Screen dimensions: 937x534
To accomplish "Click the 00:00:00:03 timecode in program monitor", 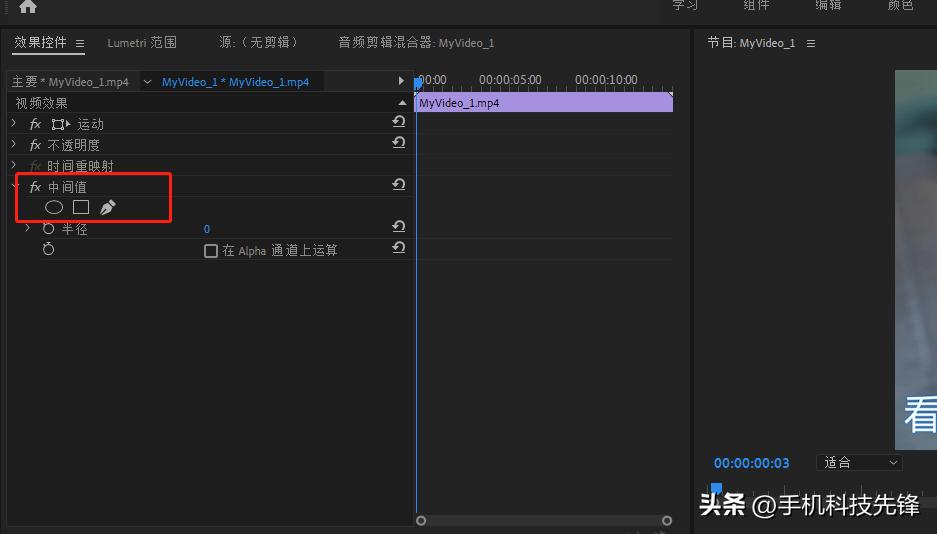I will (x=751, y=463).
